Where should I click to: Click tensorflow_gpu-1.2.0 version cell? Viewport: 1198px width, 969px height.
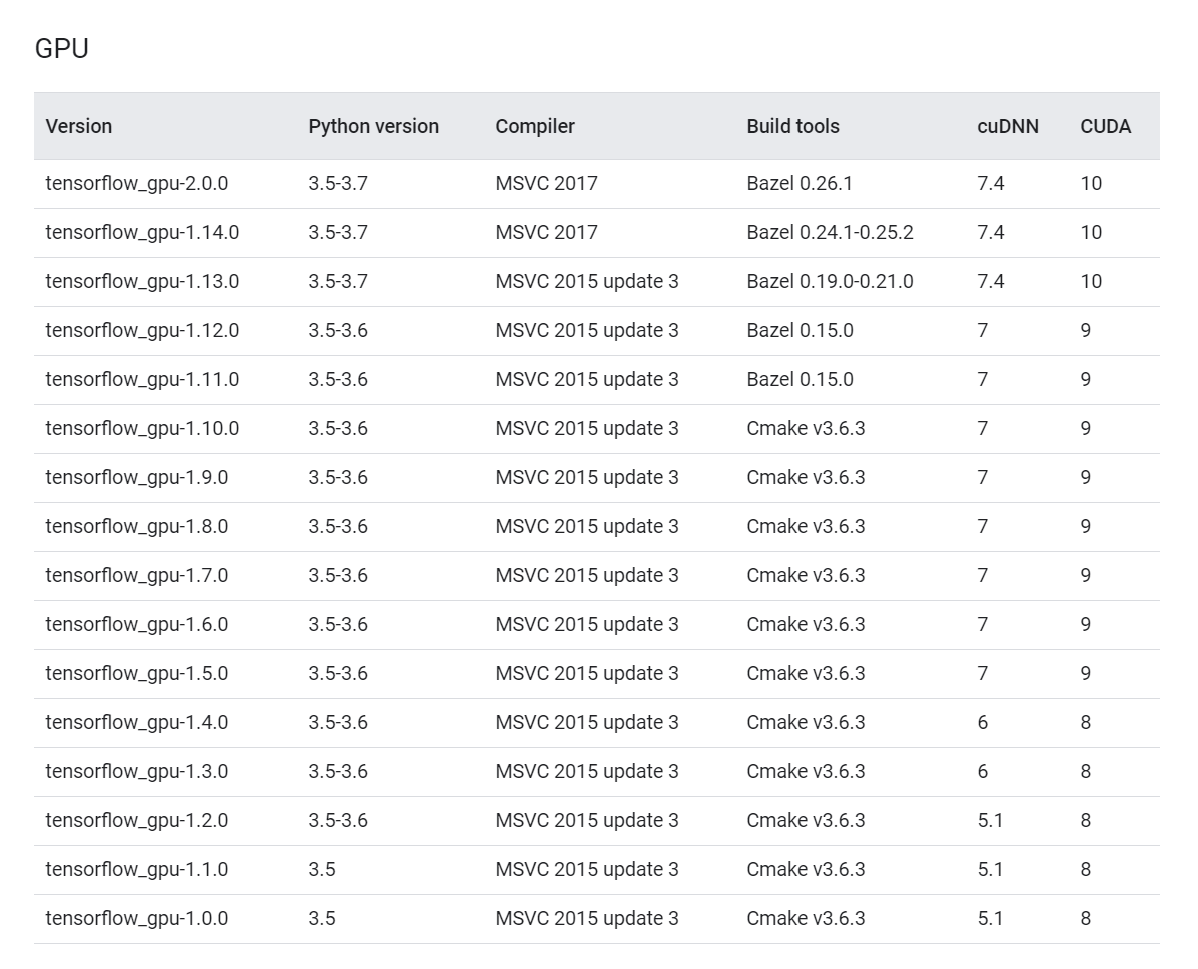[x=137, y=820]
